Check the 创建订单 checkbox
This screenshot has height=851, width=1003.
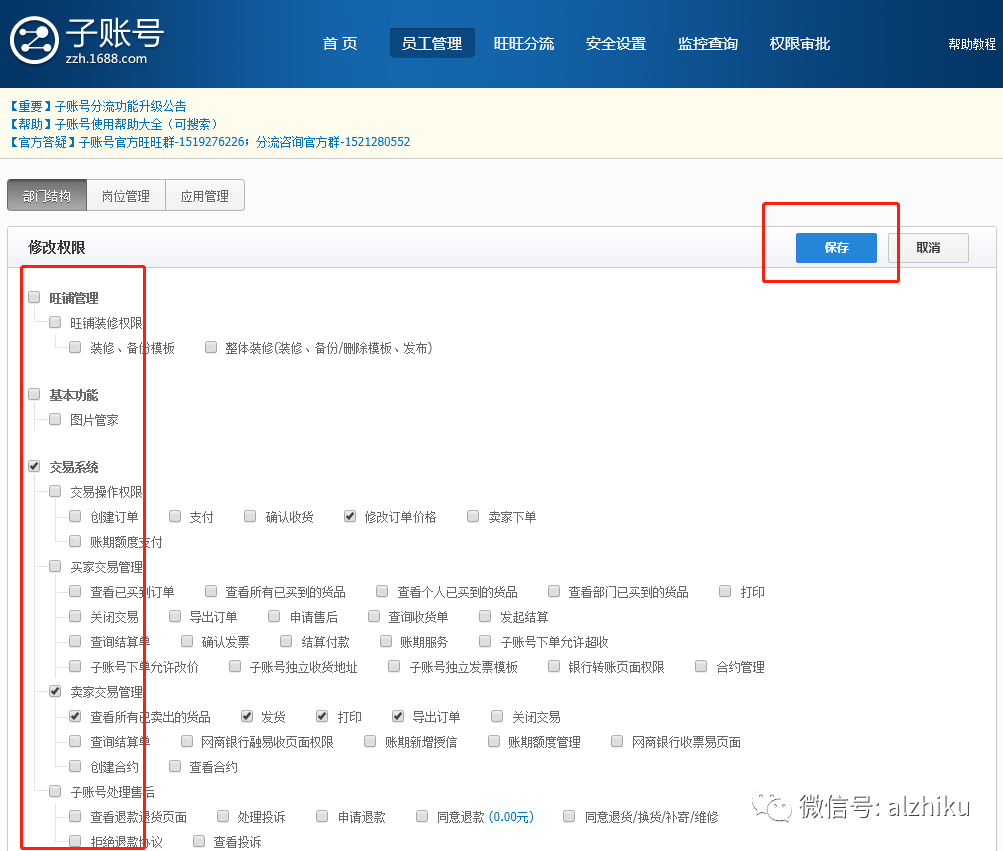tap(75, 516)
